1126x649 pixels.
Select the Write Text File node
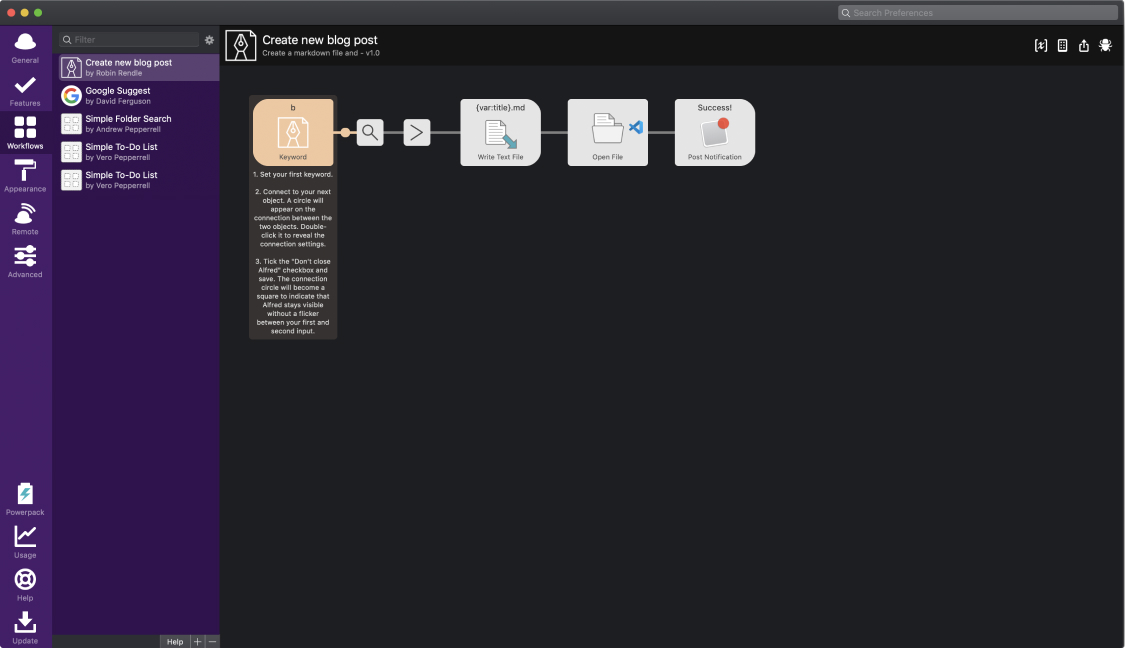point(501,133)
